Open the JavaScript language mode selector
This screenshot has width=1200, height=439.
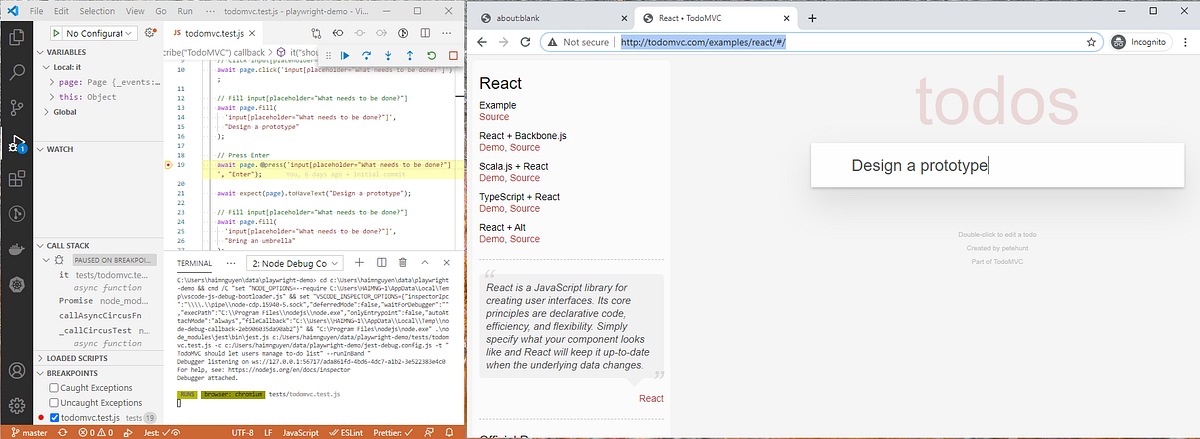pyautogui.click(x=299, y=432)
